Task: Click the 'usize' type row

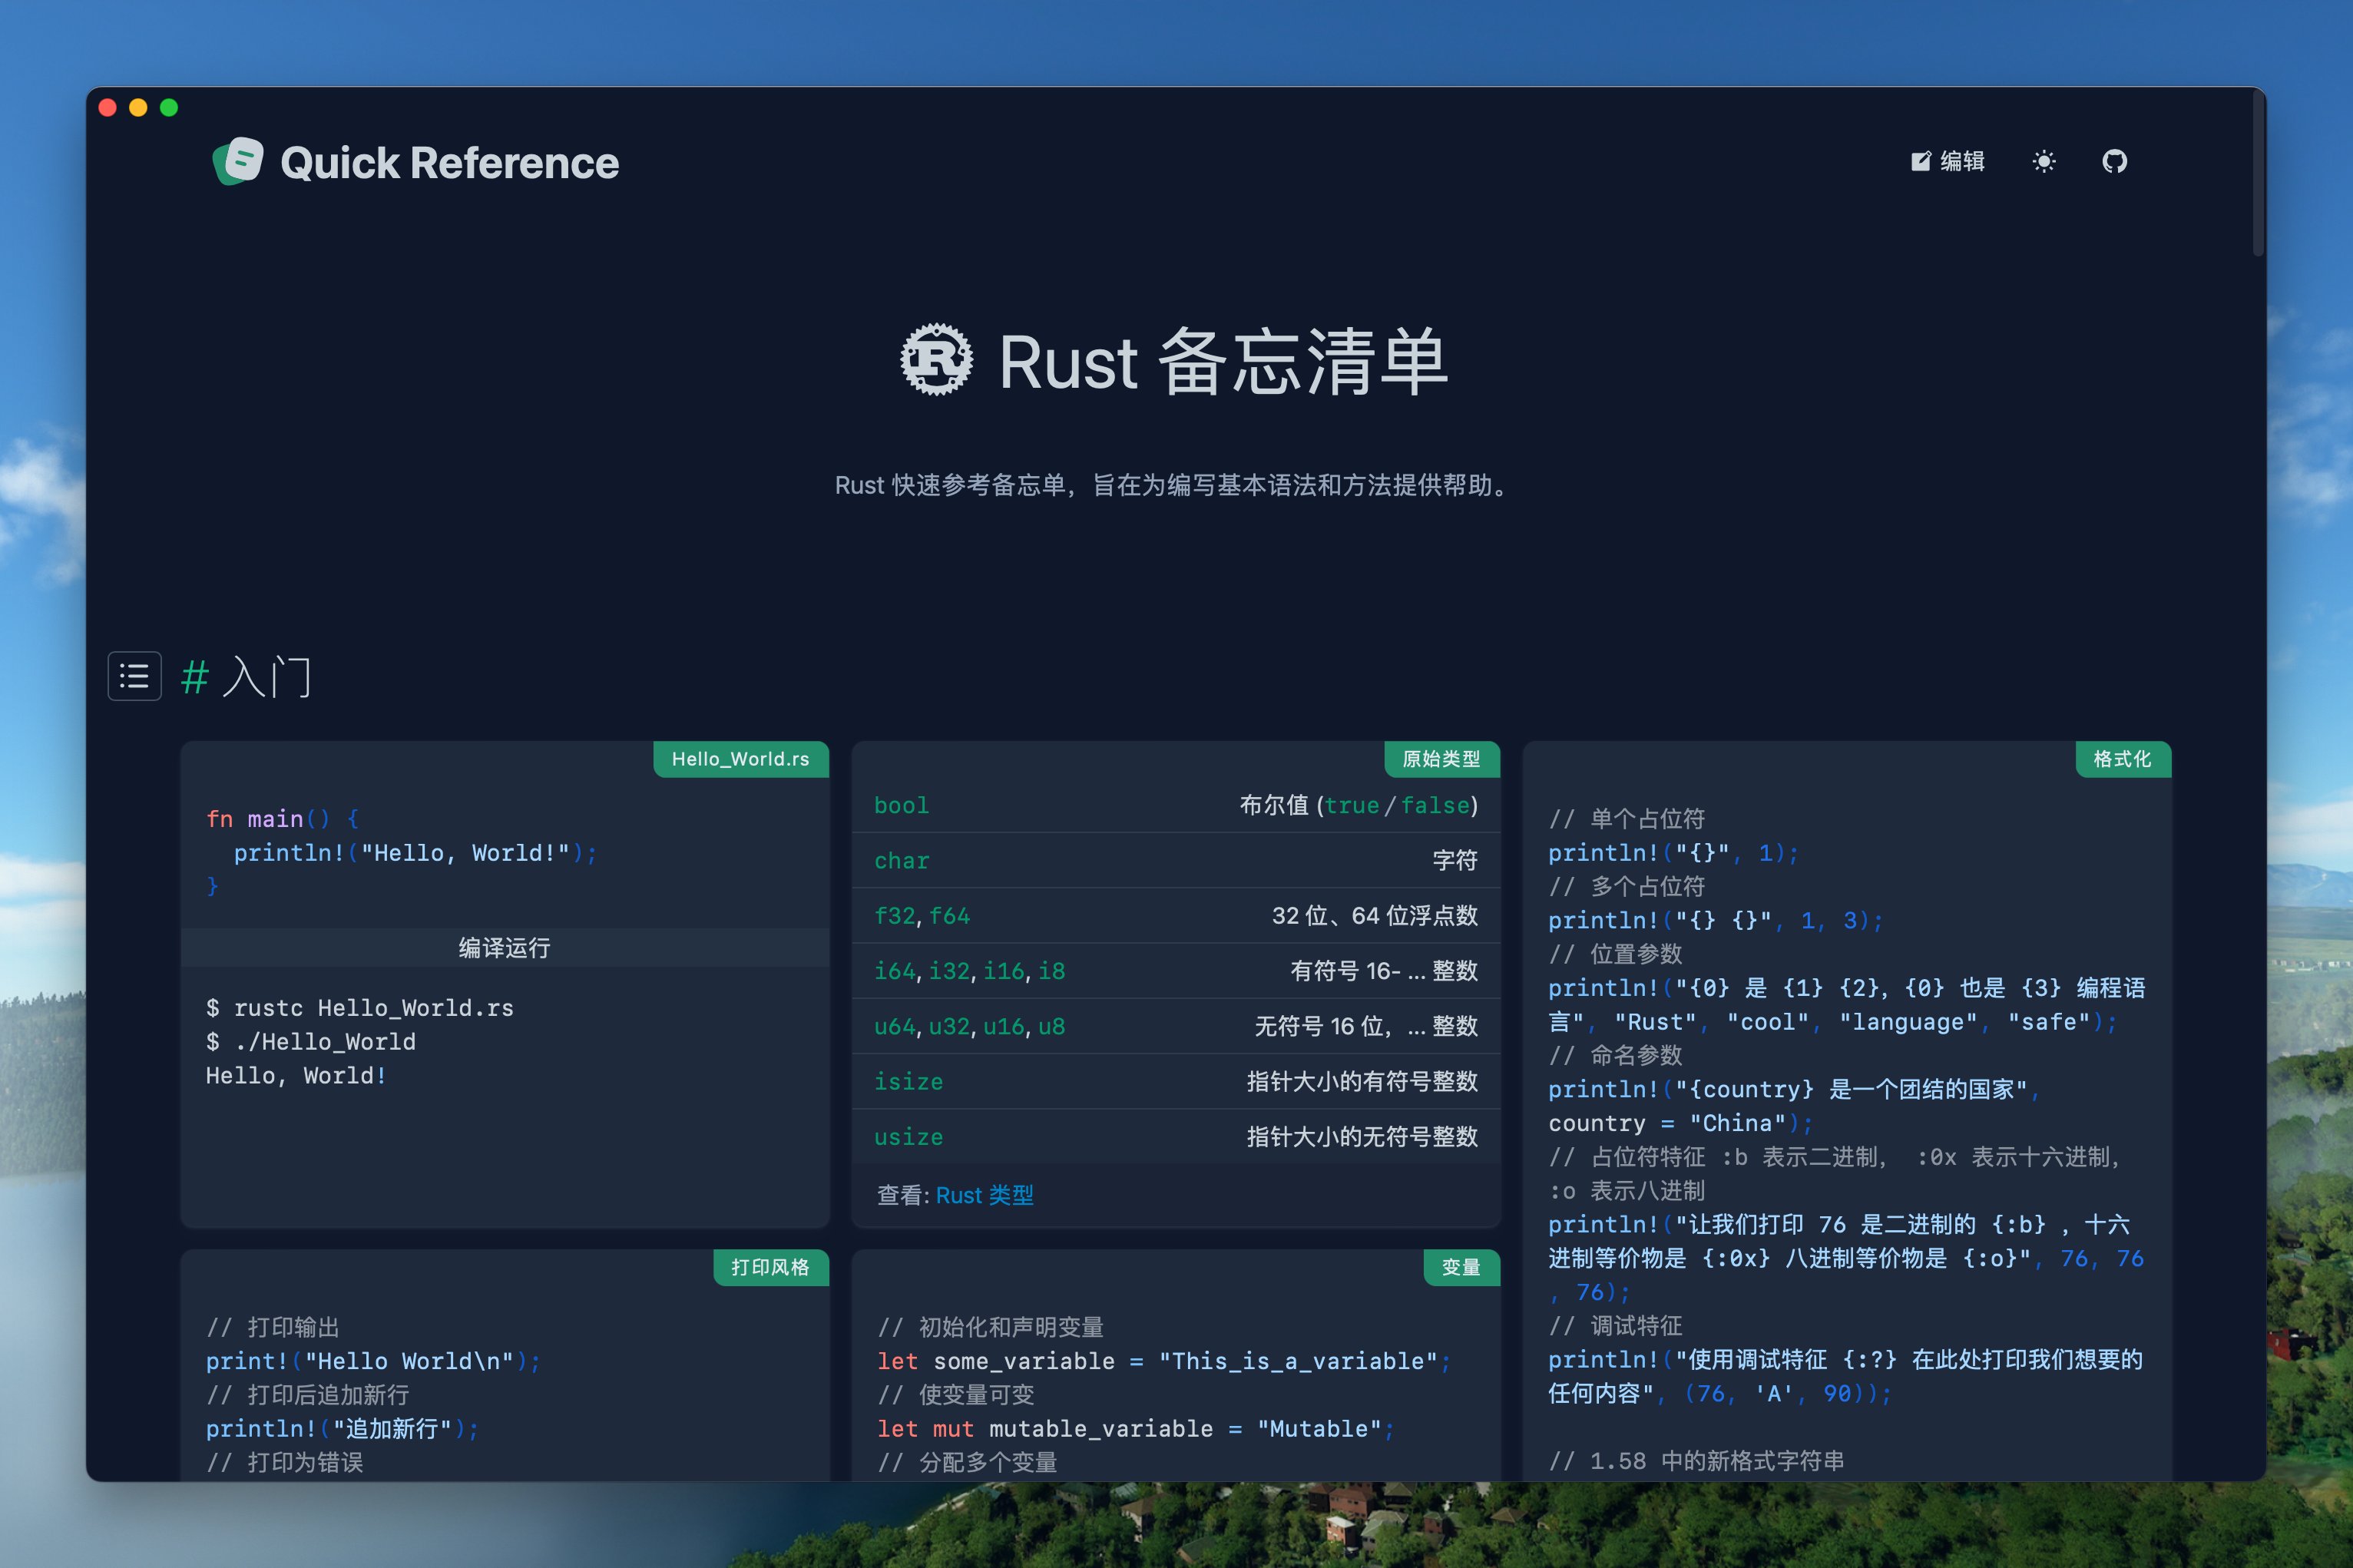Action: [x=1176, y=1136]
